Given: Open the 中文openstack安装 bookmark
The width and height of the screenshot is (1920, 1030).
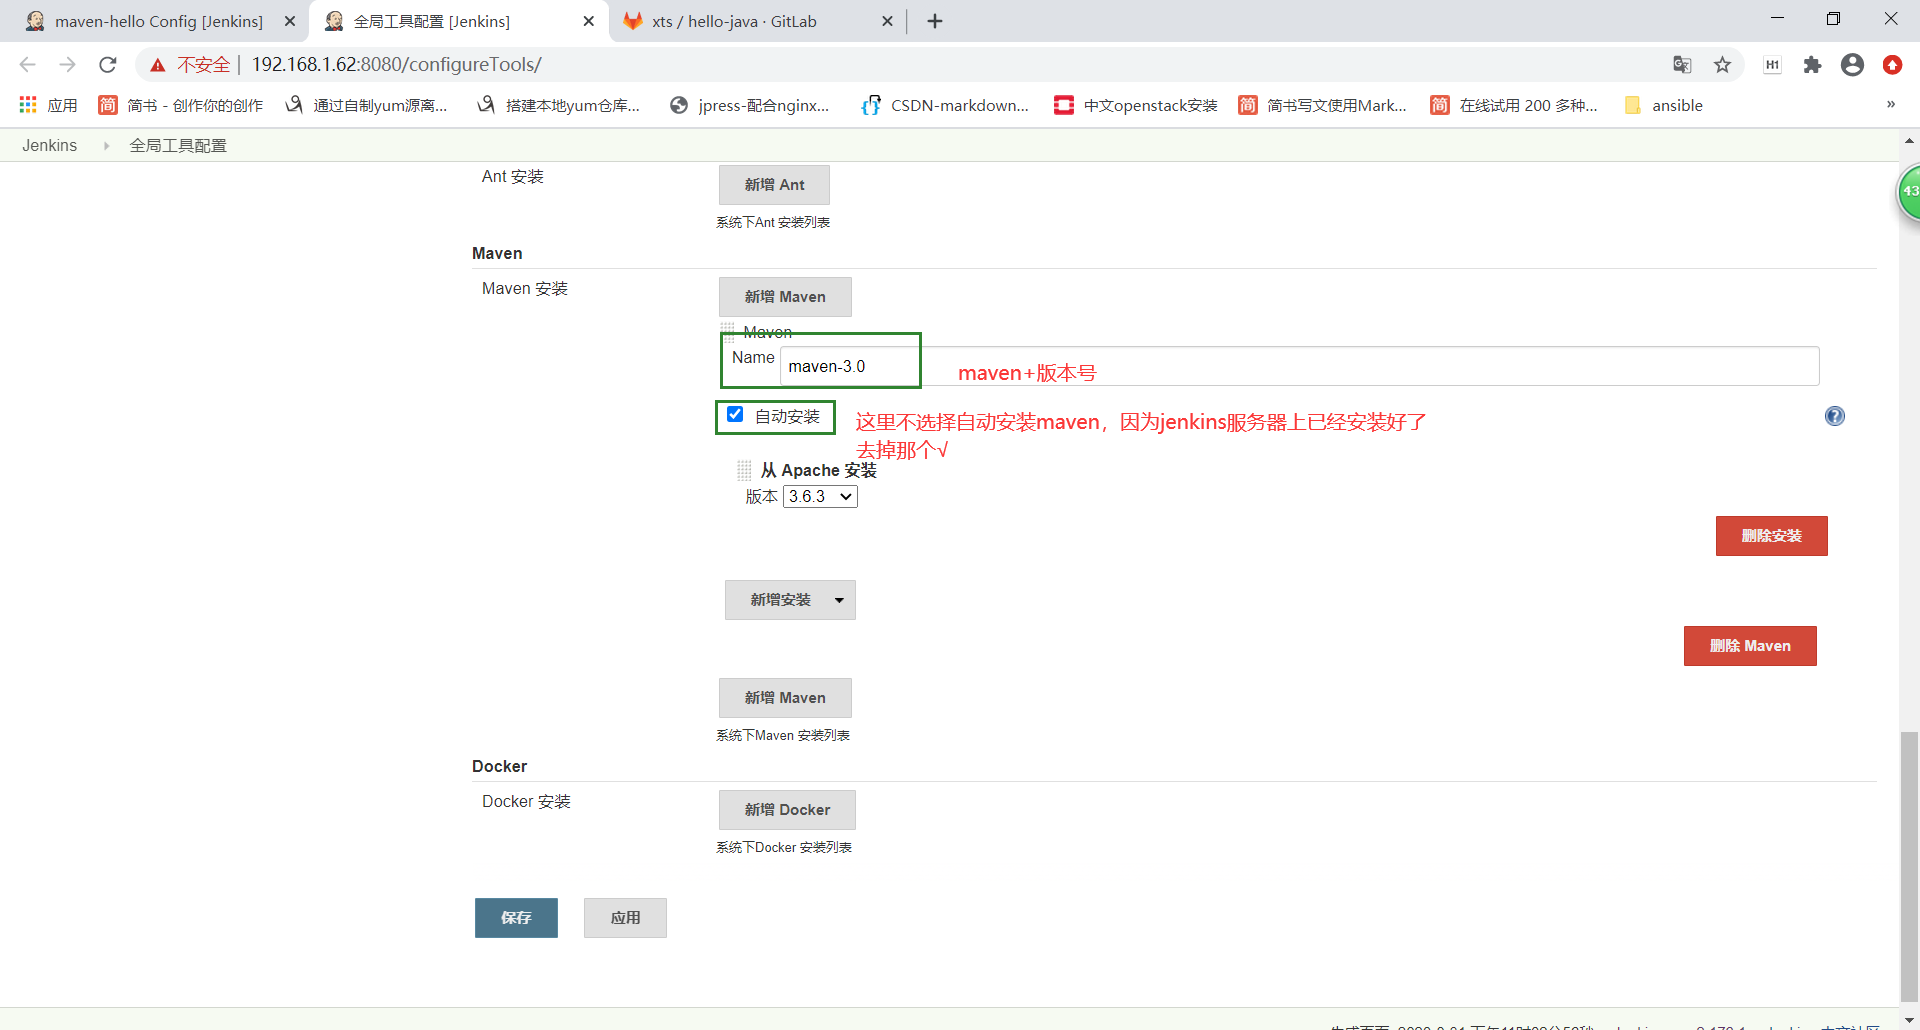Looking at the screenshot, I should pyautogui.click(x=1136, y=105).
